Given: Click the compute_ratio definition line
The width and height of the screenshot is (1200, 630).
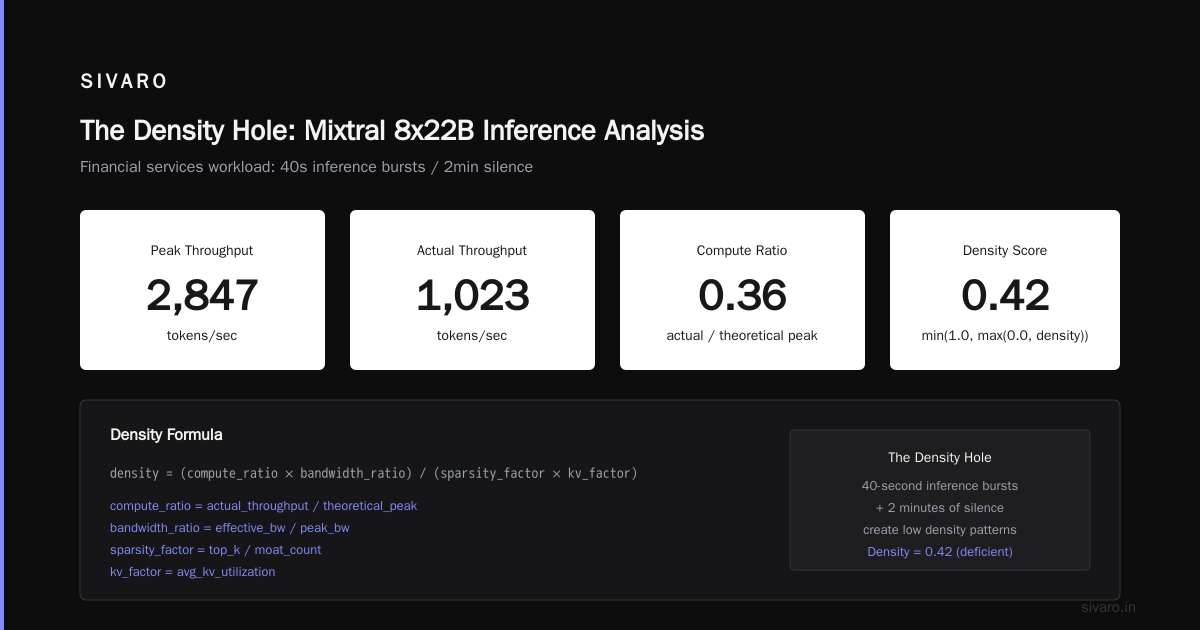Looking at the screenshot, I should (x=263, y=506).
